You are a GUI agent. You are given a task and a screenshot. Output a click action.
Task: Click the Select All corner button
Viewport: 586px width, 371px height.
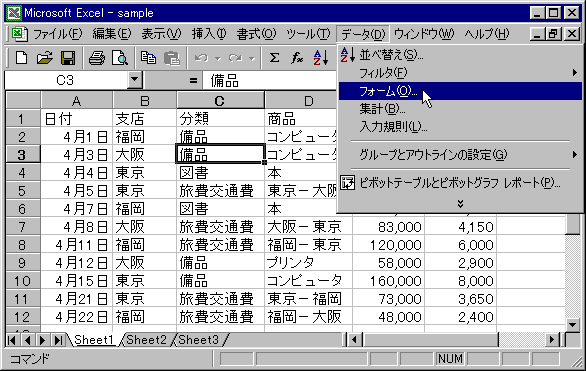(x=23, y=100)
